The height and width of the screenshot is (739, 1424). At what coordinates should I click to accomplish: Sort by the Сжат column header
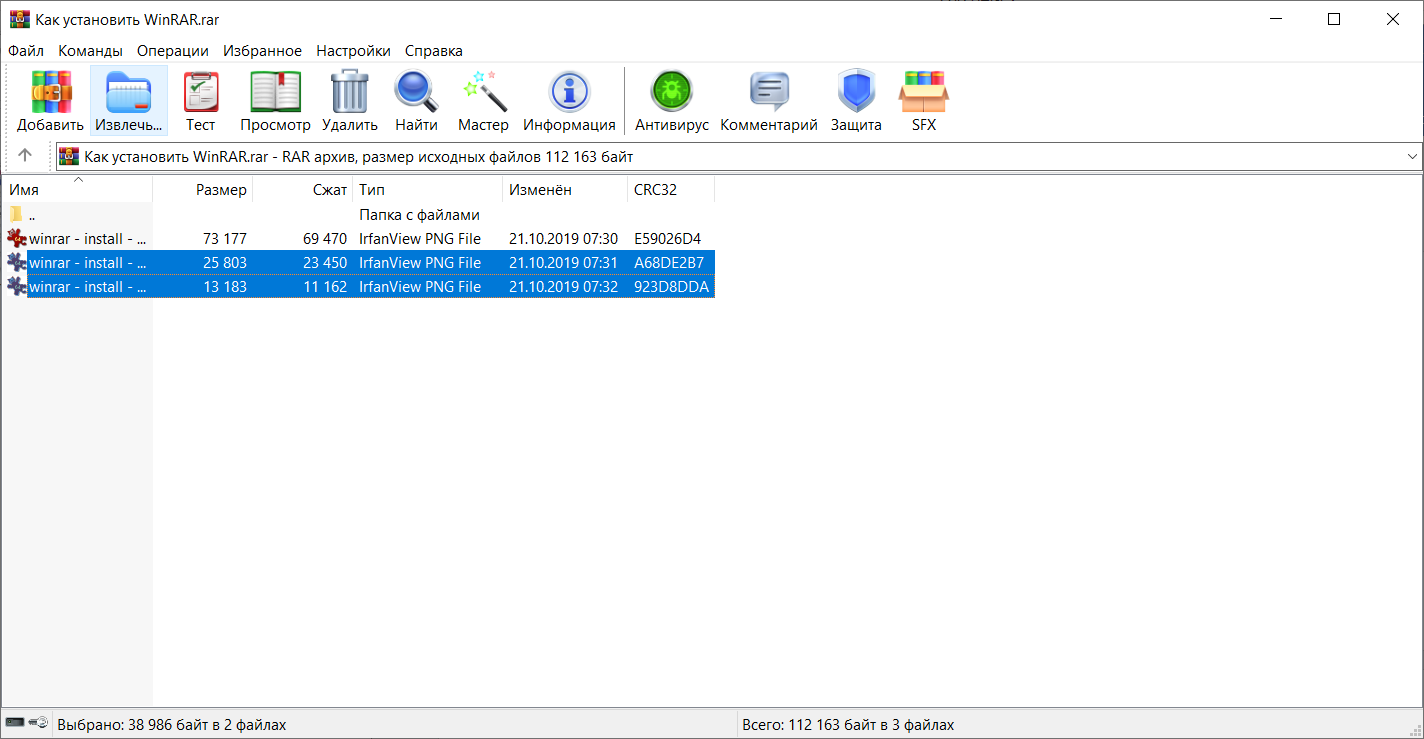(303, 189)
